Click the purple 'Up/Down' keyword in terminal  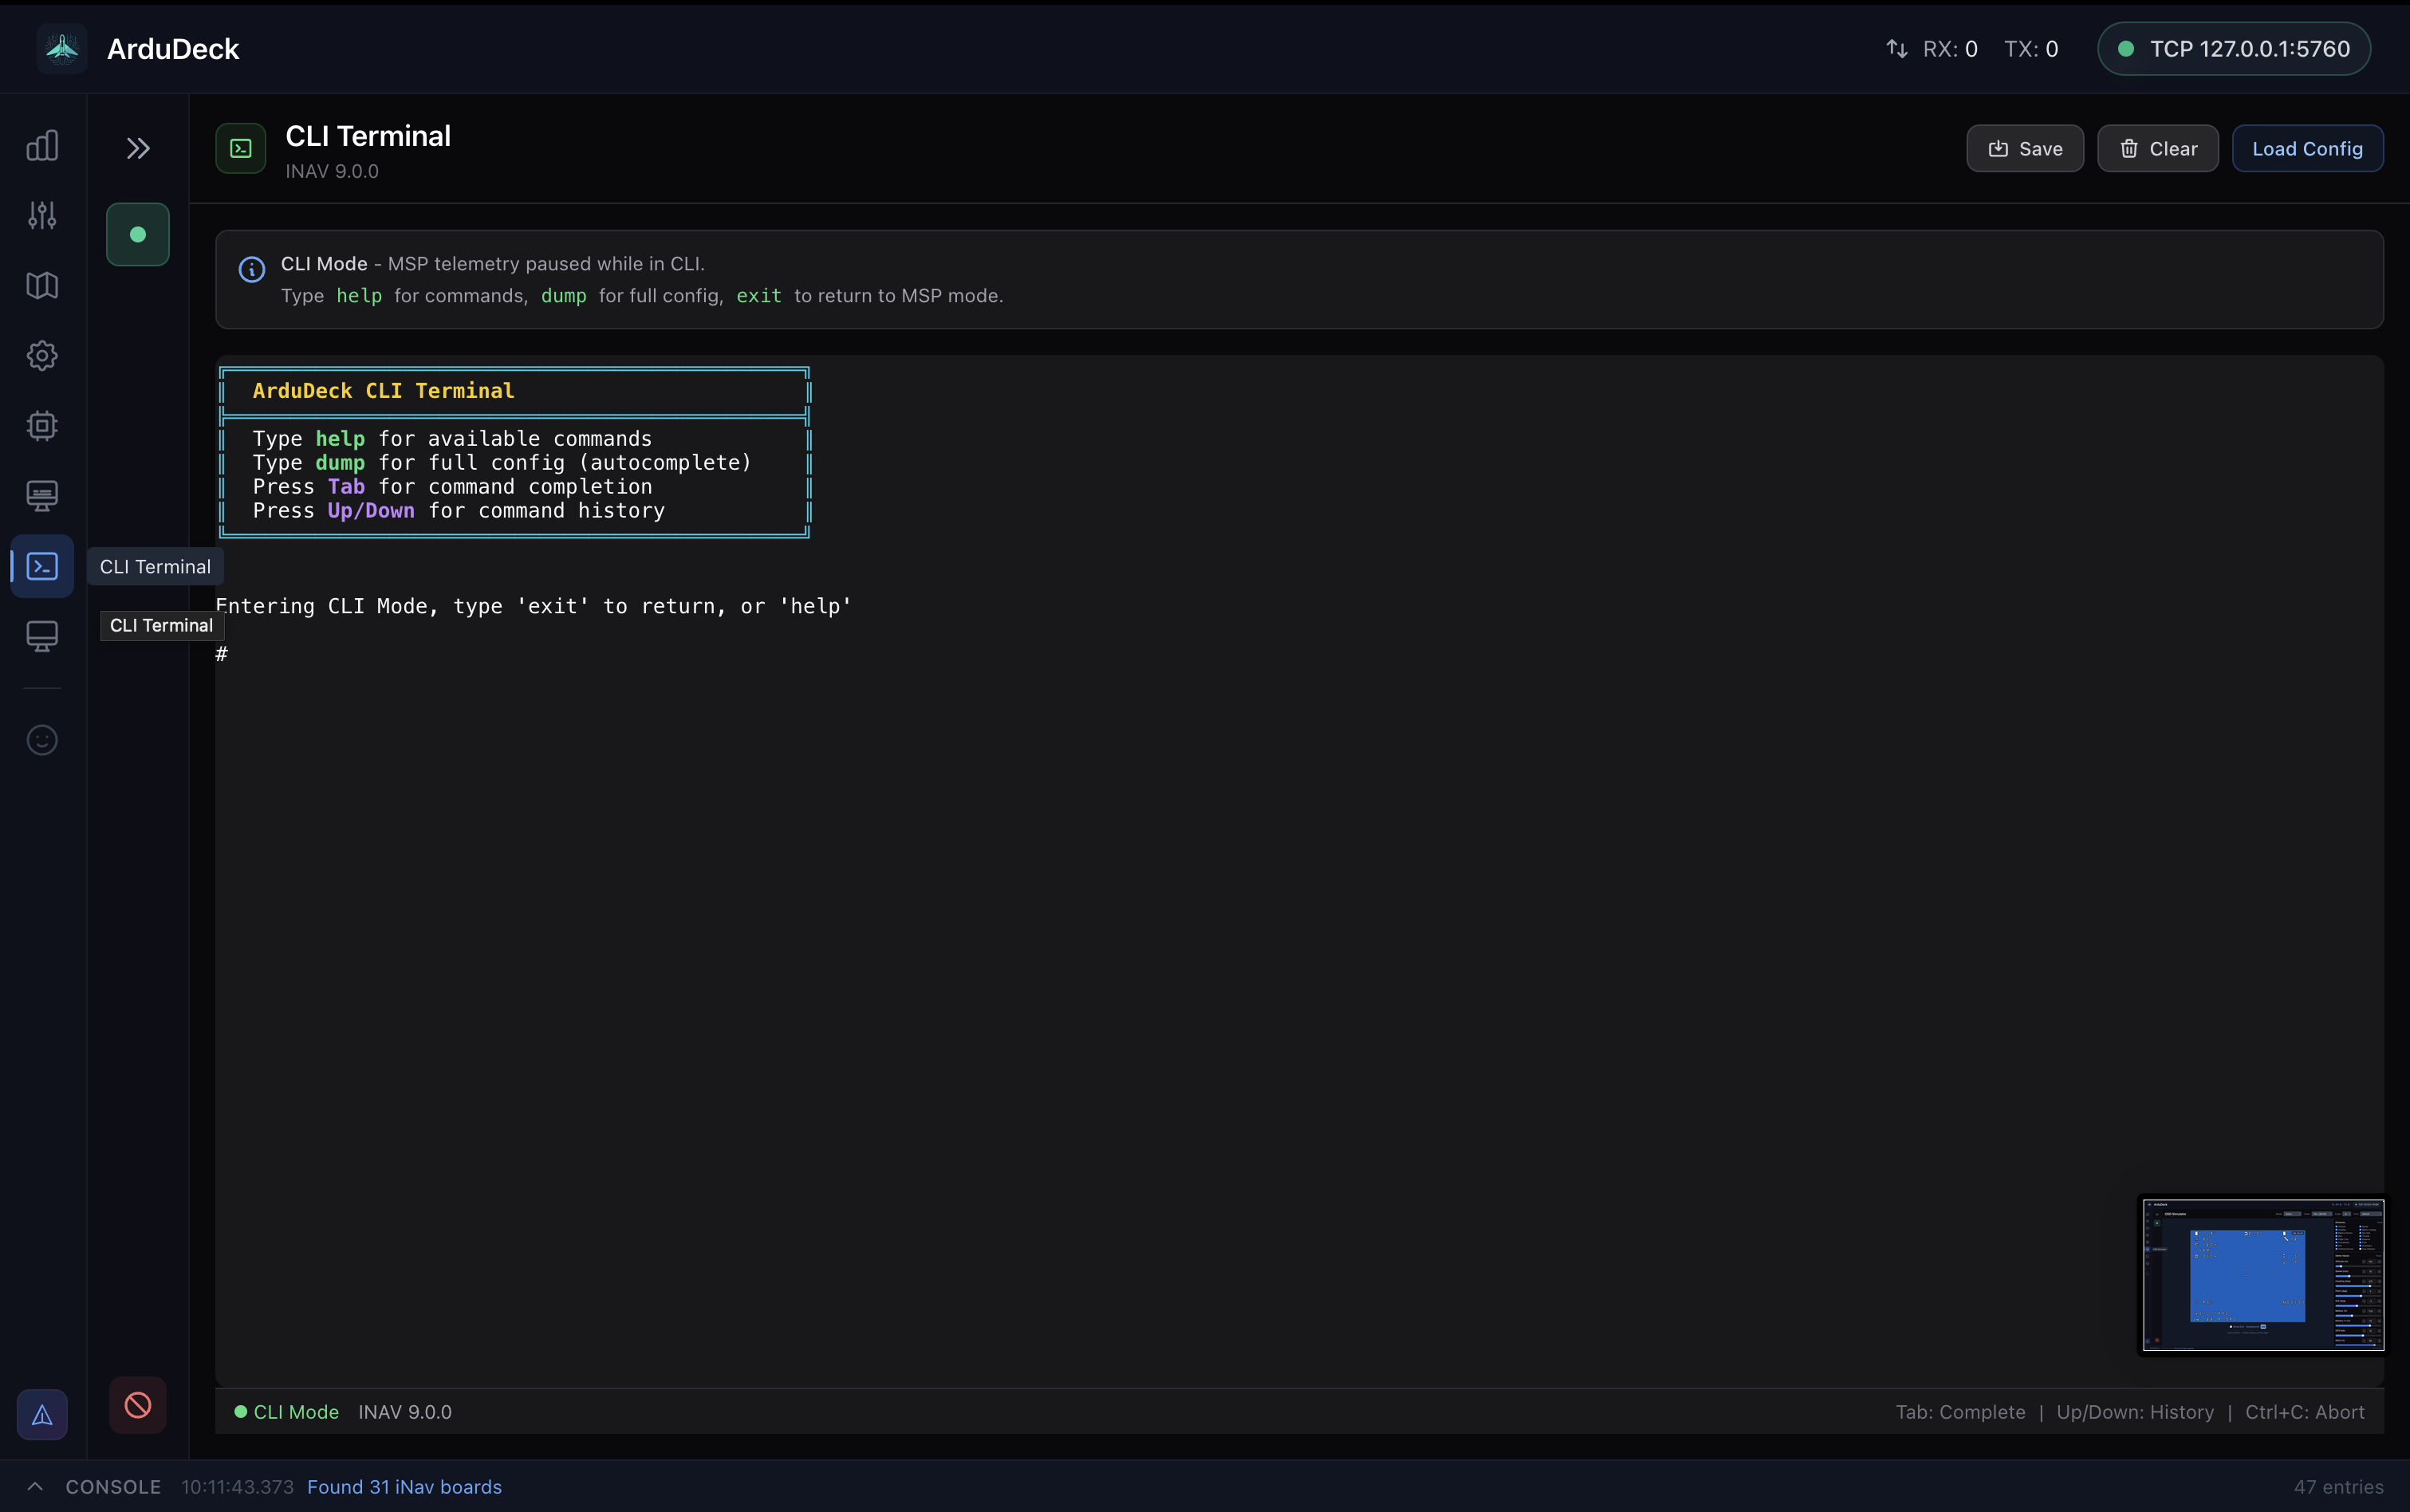(371, 511)
